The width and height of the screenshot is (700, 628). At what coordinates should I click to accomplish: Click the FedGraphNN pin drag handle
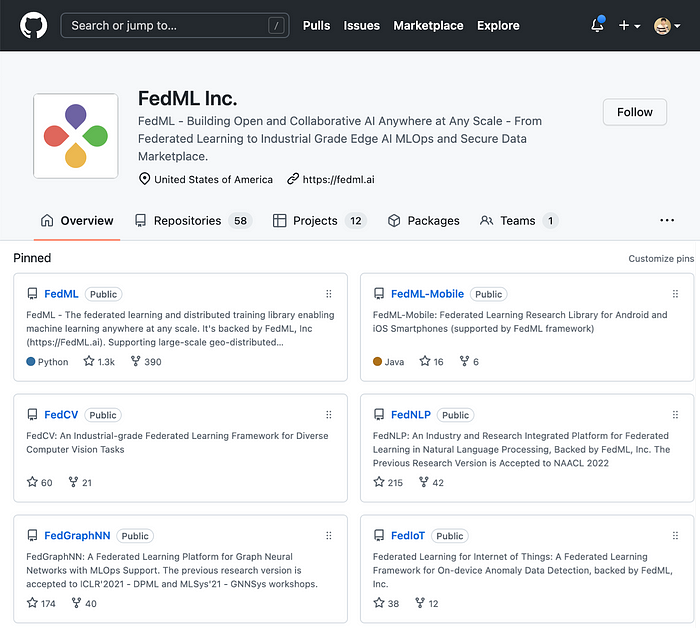coord(329,536)
